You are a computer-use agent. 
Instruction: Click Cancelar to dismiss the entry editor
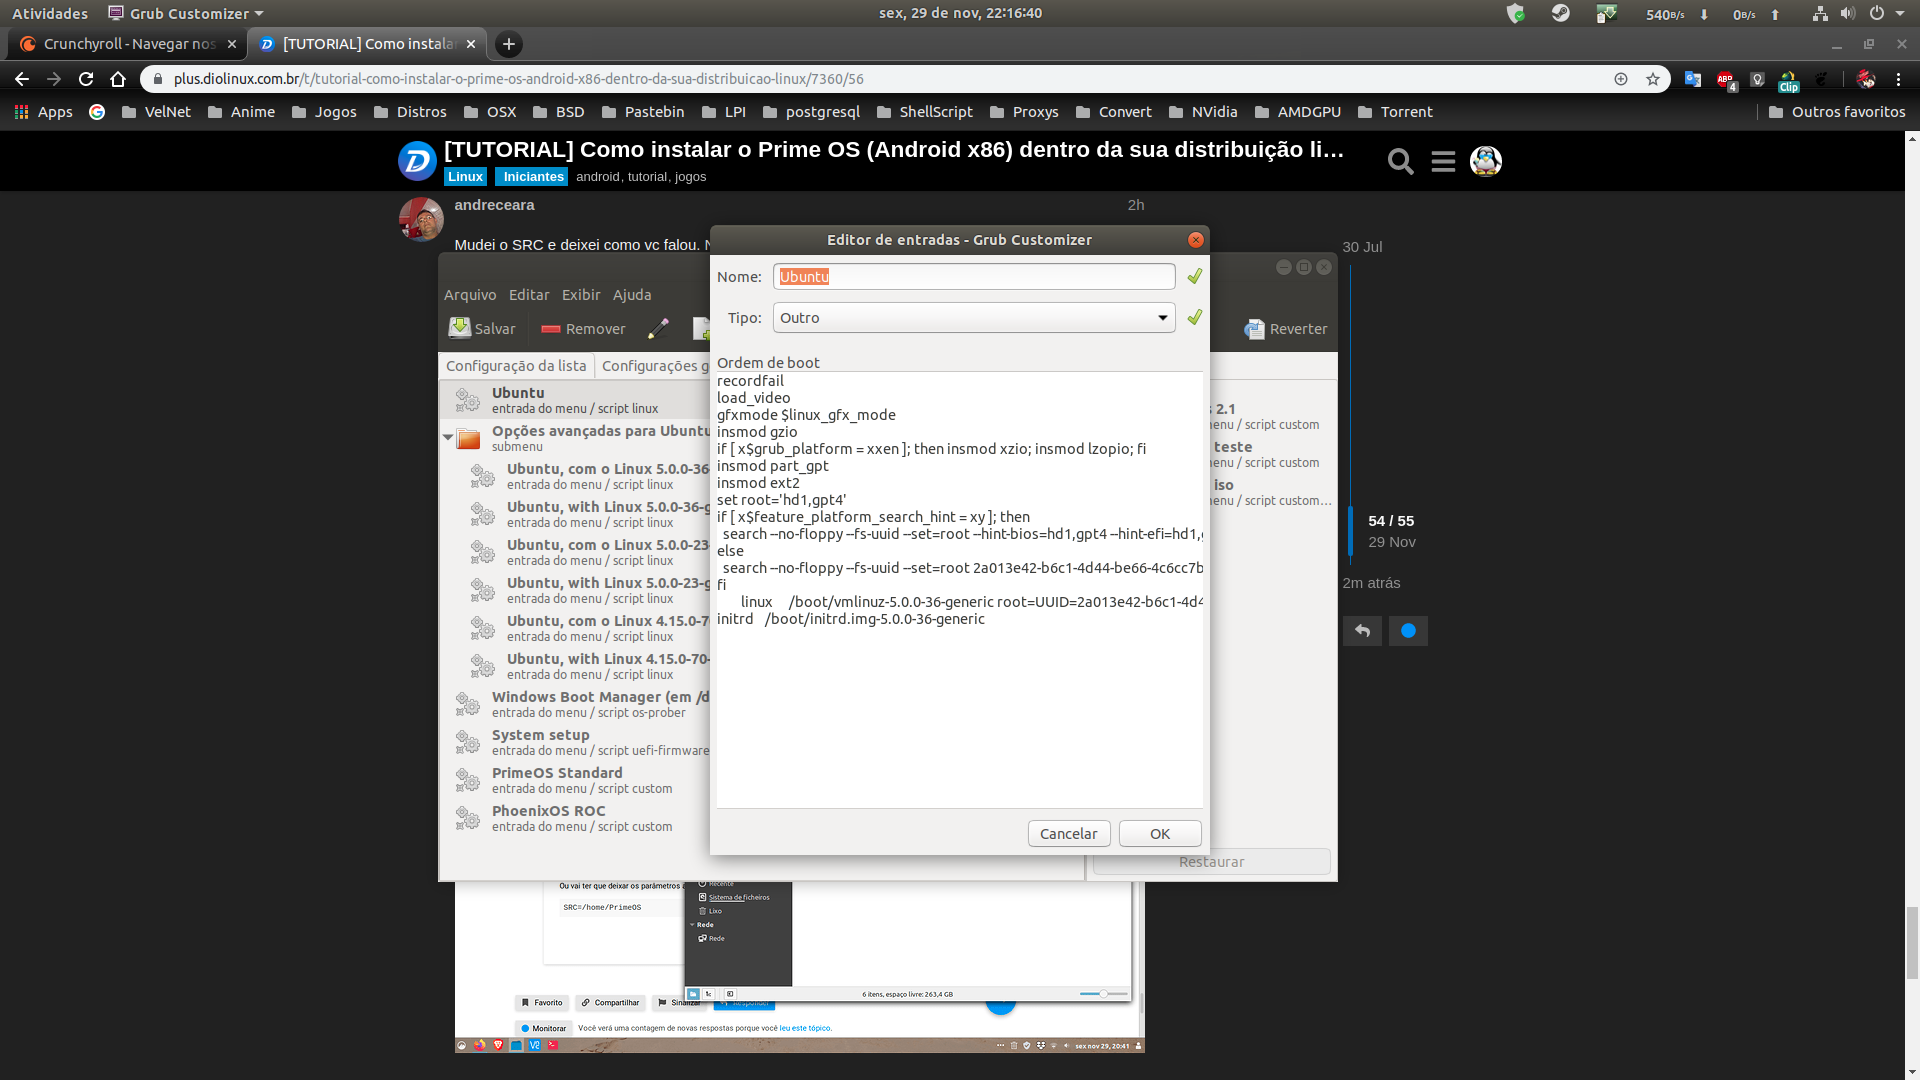[x=1069, y=832]
